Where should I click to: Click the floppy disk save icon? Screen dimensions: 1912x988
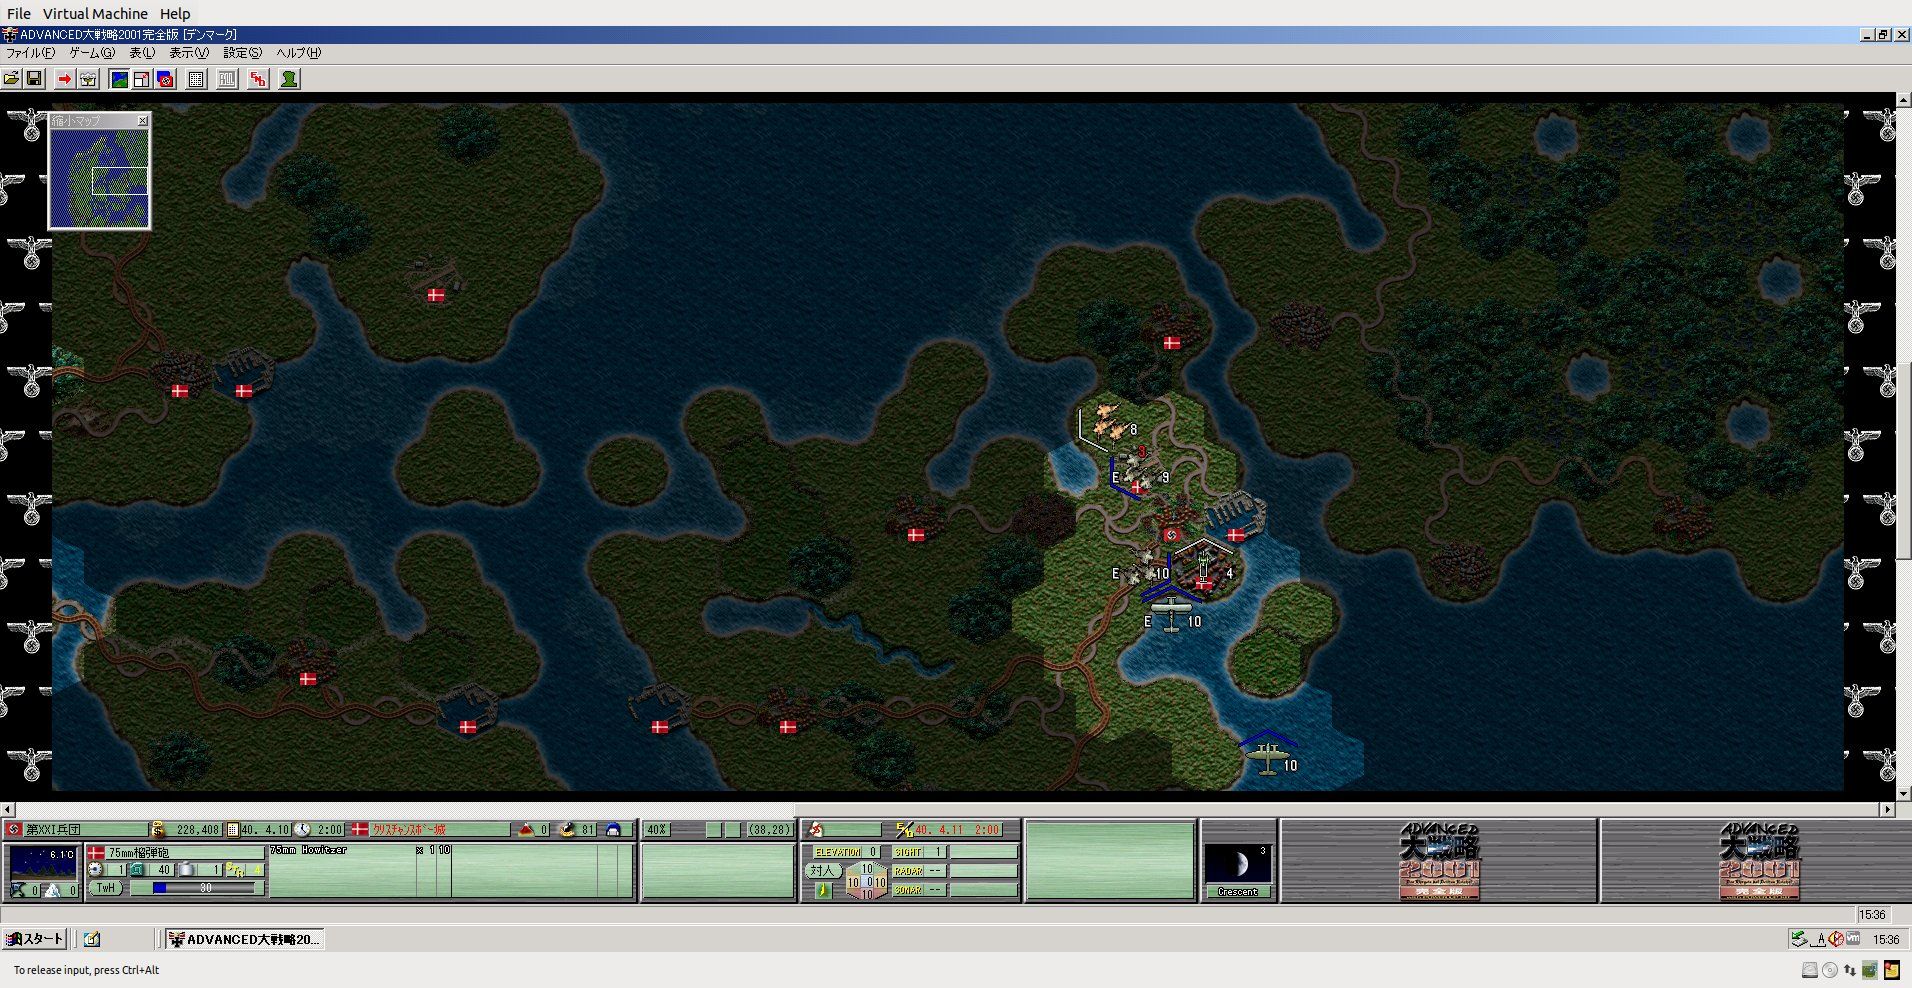point(34,79)
